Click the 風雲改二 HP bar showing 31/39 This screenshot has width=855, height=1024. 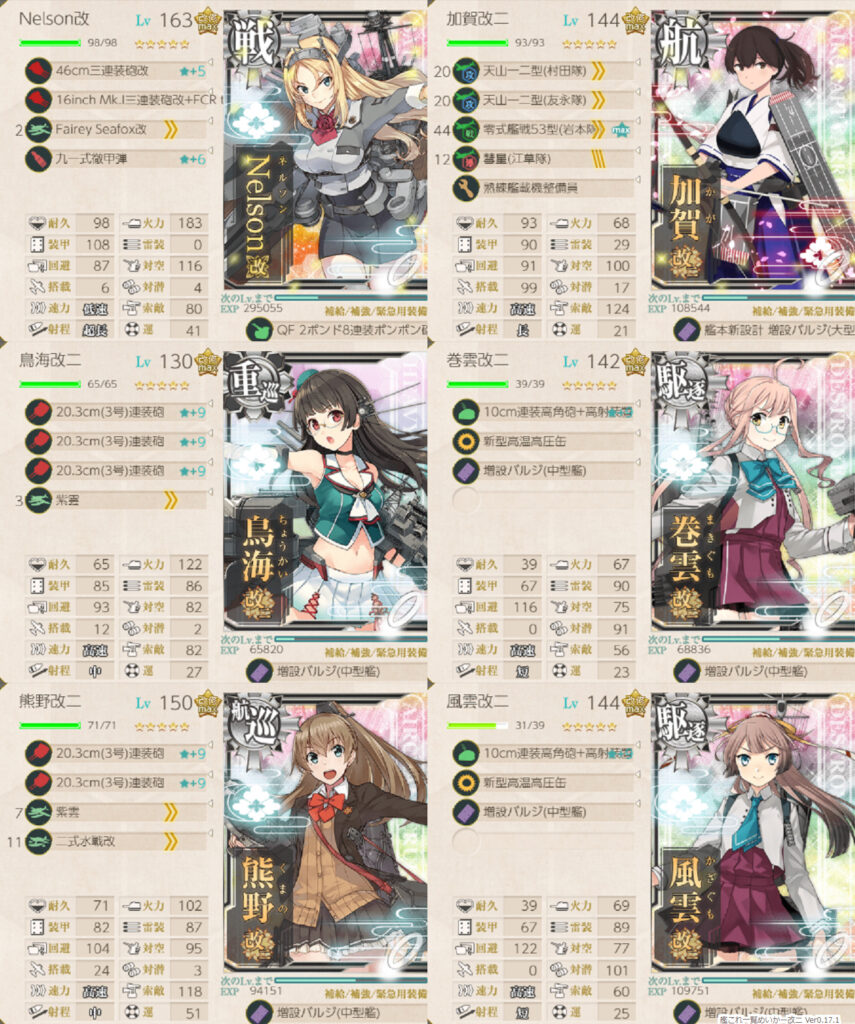click(477, 726)
